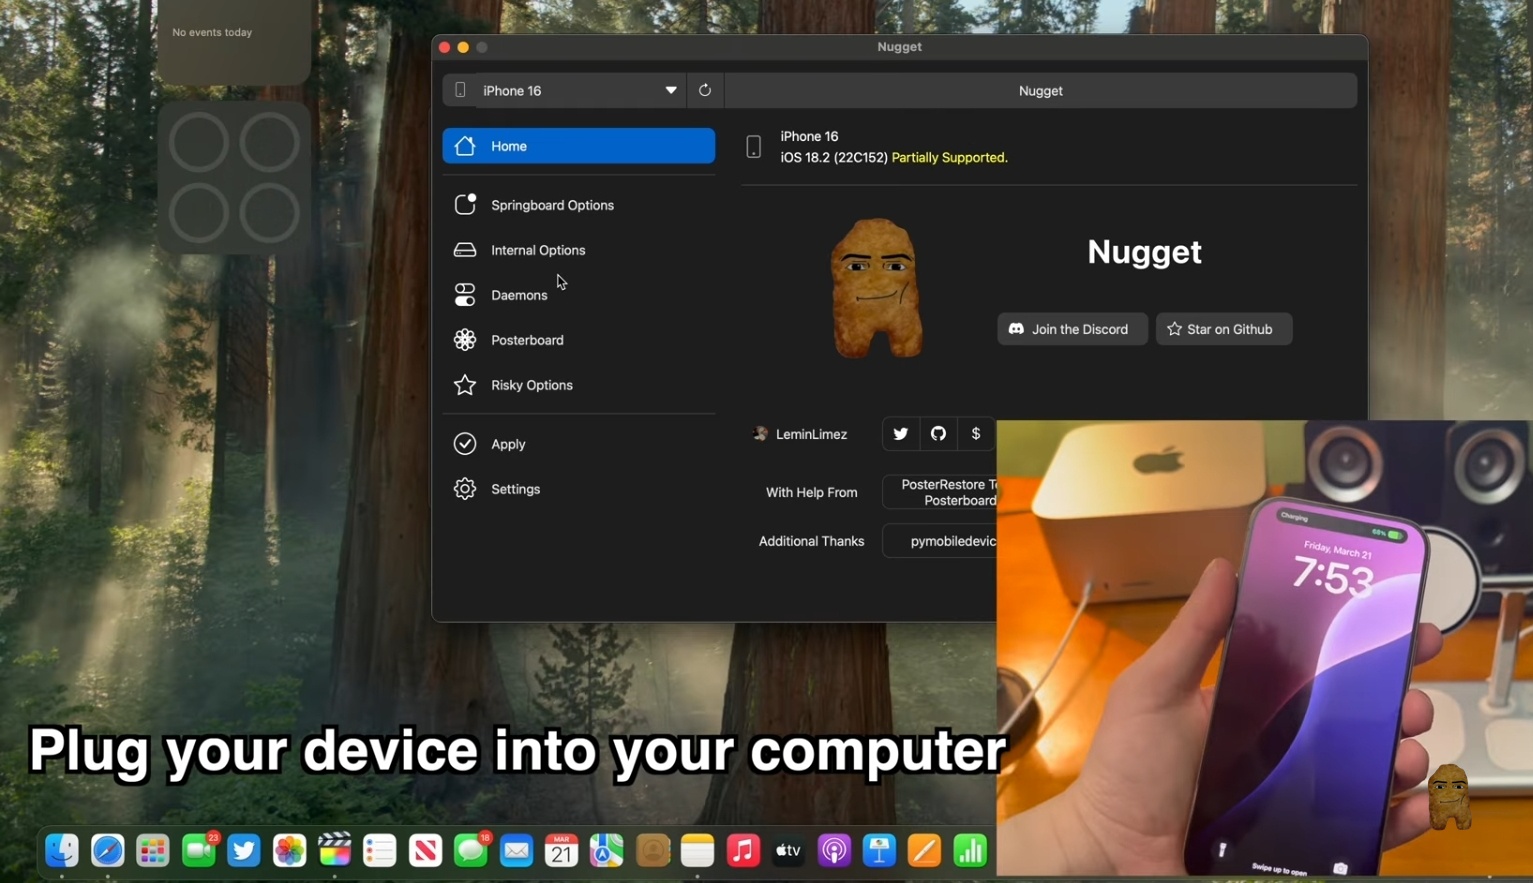Open Finder from the Dock

(62, 850)
